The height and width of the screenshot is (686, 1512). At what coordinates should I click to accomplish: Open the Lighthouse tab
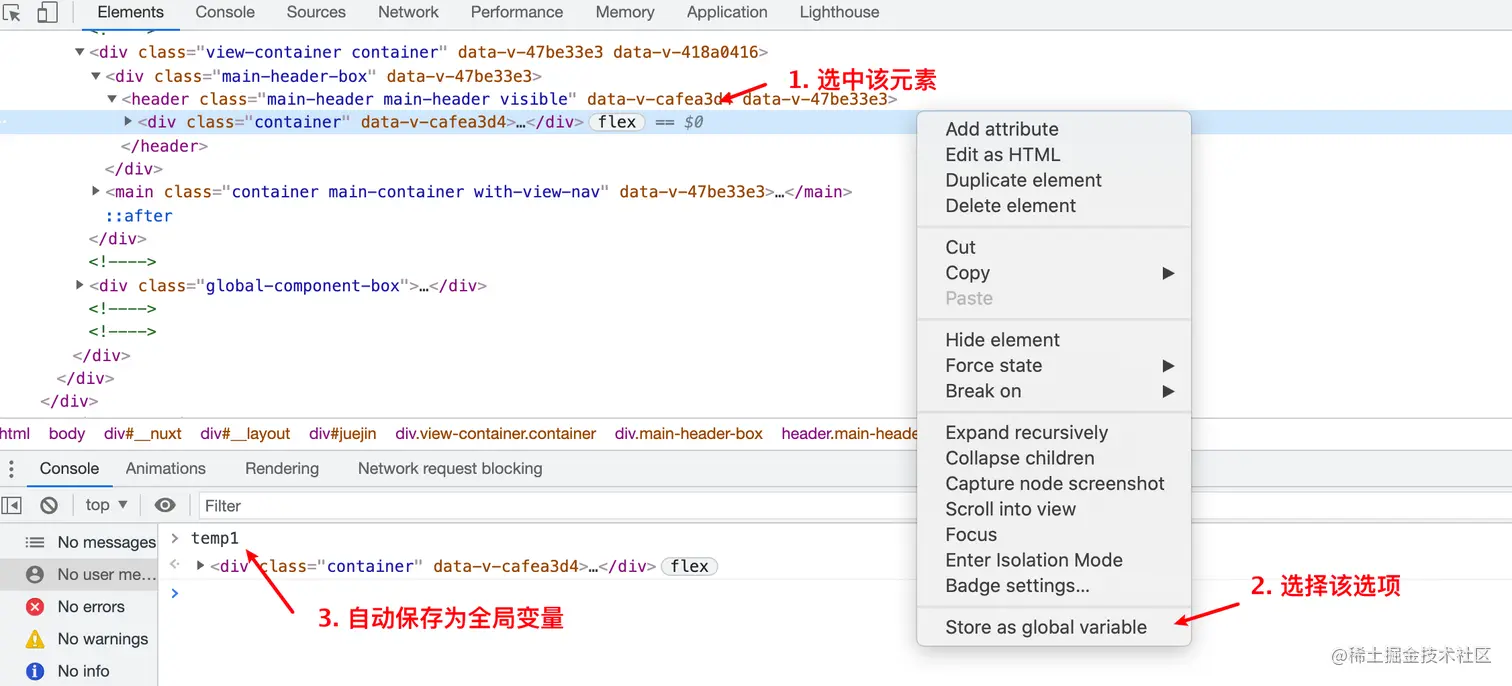(x=840, y=13)
